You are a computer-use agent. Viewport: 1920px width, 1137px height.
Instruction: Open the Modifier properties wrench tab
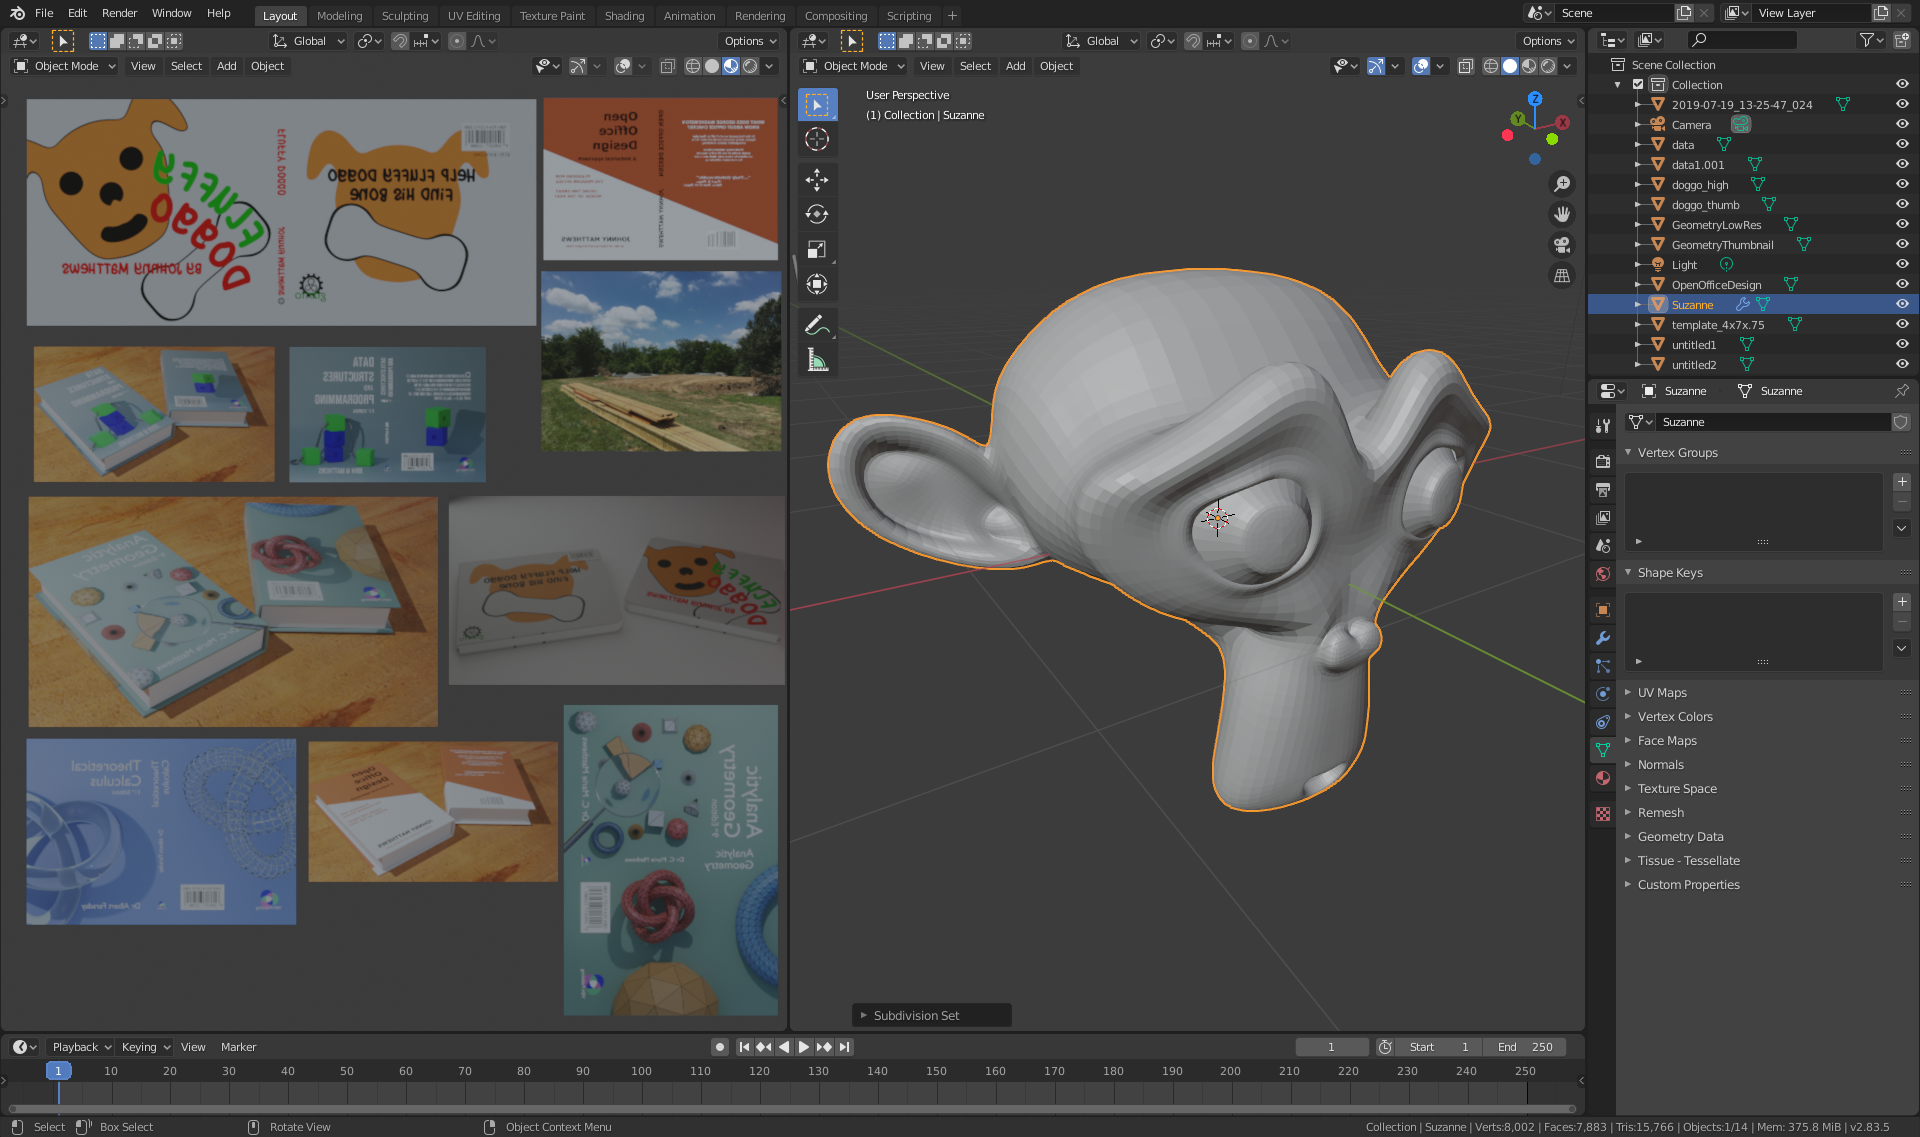click(x=1603, y=638)
